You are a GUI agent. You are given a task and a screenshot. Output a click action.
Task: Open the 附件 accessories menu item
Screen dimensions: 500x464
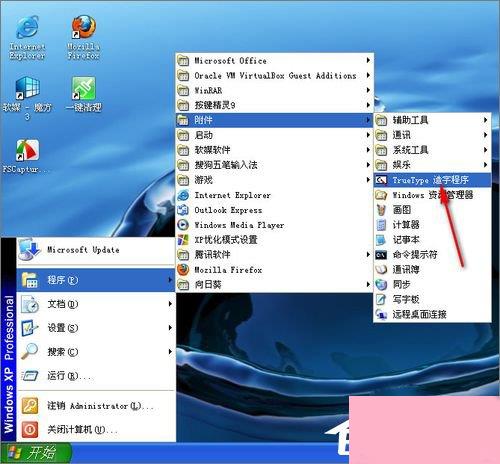click(x=274, y=120)
